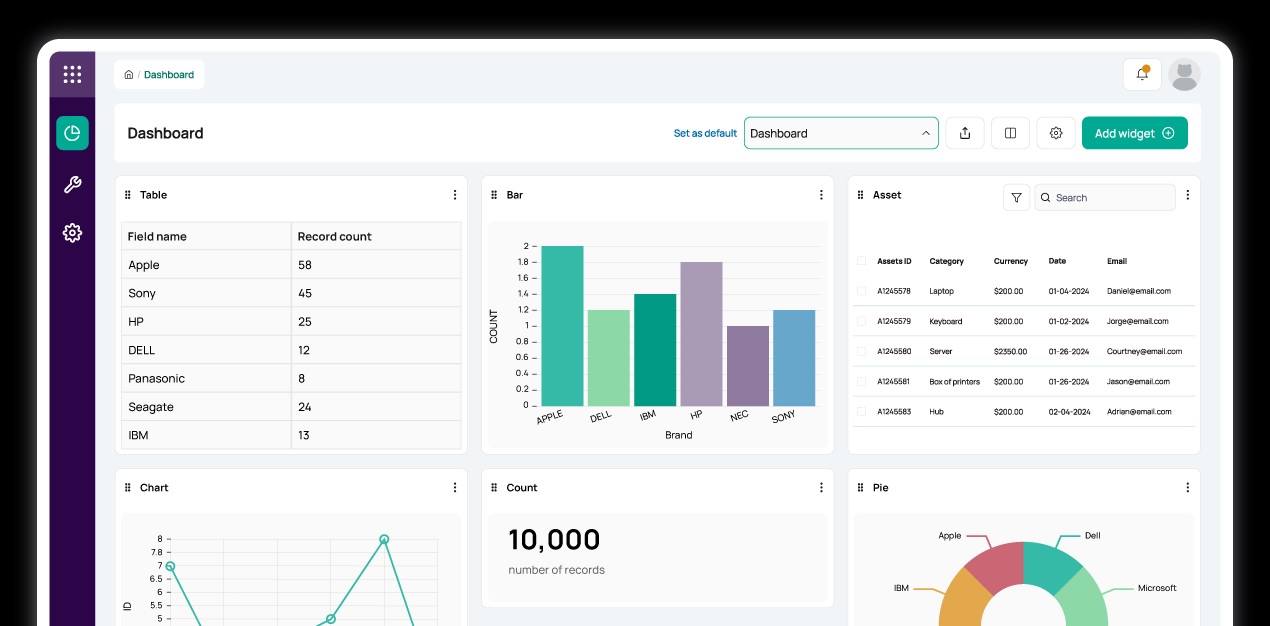Click the Asset widget drag handle

pyautogui.click(x=861, y=195)
